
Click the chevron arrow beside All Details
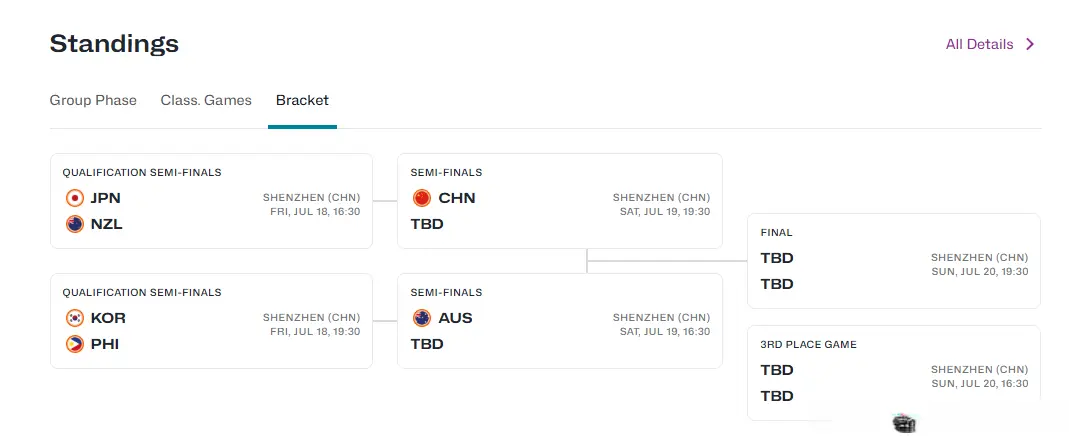click(1029, 44)
